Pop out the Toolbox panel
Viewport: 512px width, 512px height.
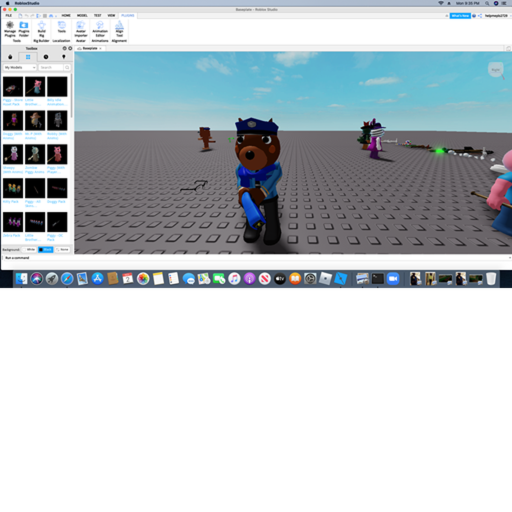click(x=65, y=48)
